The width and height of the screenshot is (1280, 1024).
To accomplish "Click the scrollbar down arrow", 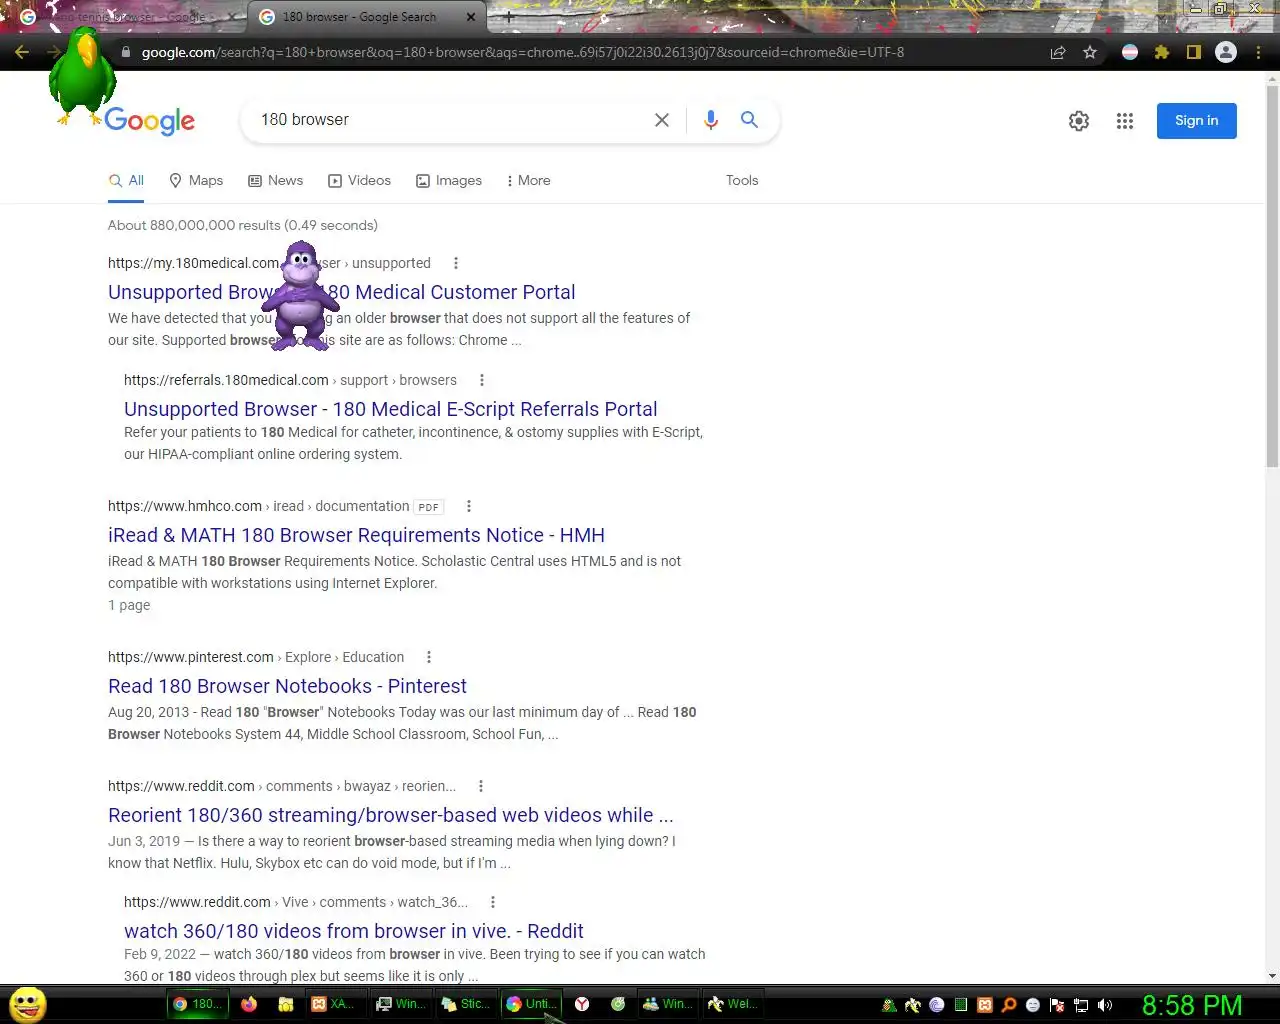I will 1272,976.
